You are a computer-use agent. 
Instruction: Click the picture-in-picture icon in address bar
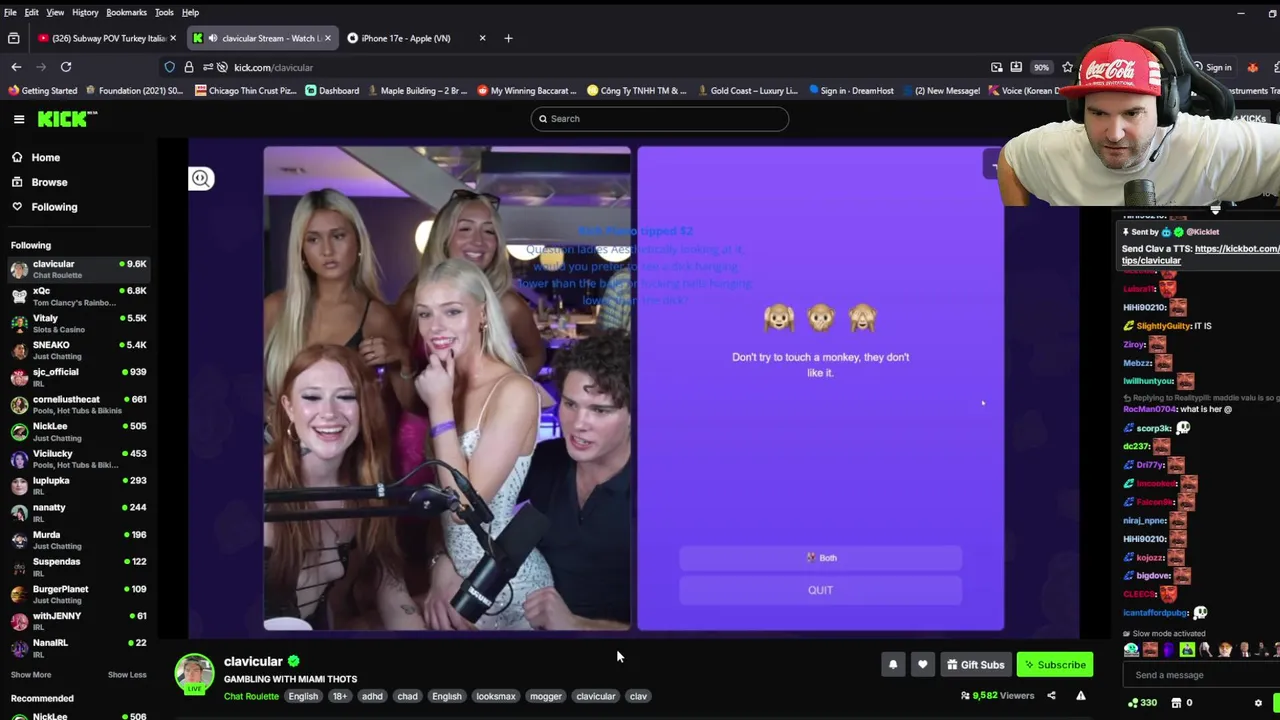(x=997, y=67)
